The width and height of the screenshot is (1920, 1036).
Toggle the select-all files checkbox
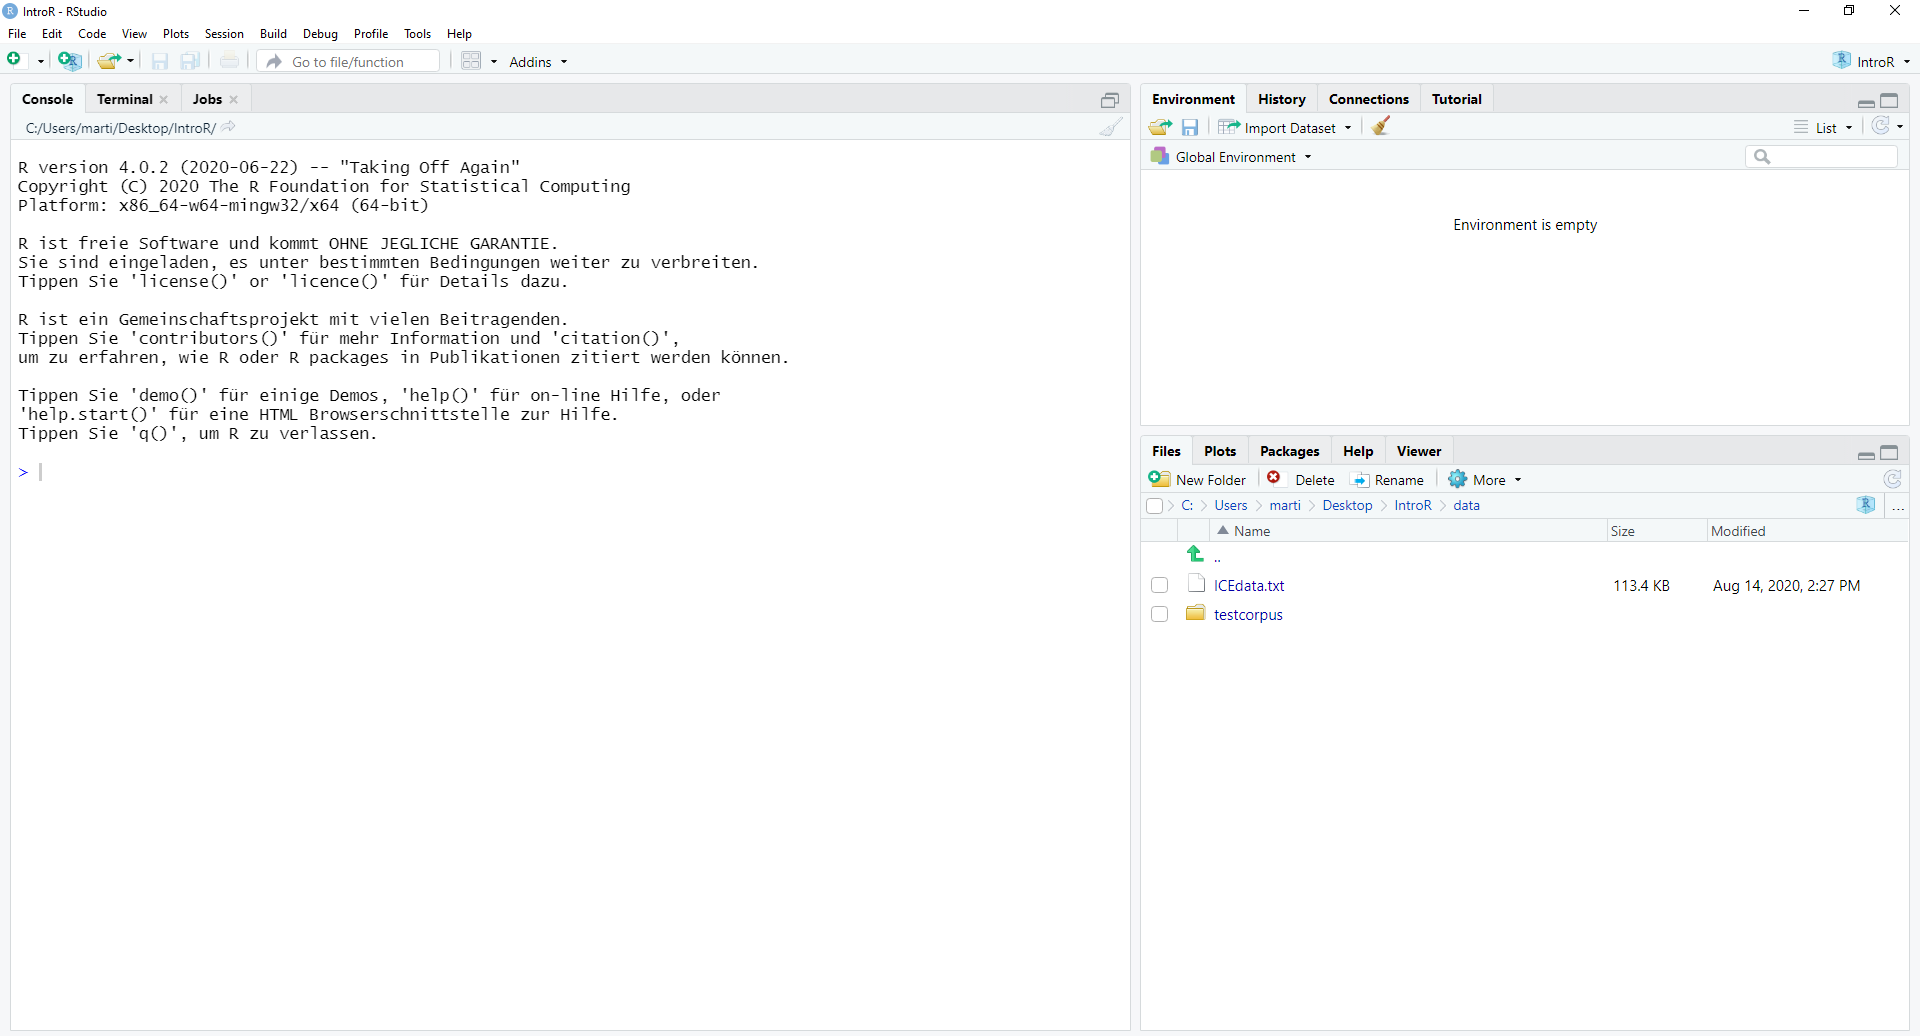point(1155,506)
